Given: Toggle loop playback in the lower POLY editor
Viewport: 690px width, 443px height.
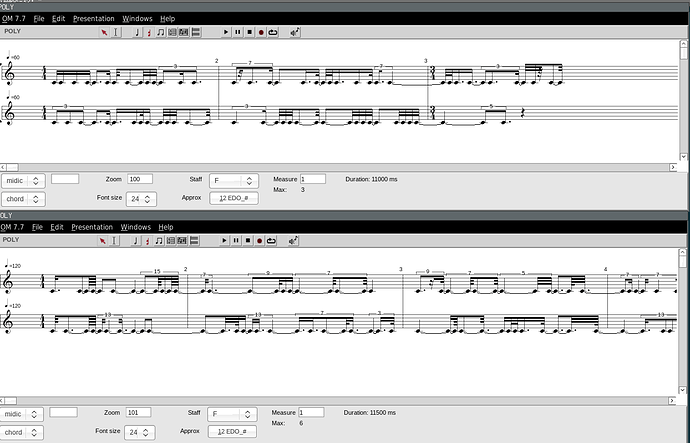Looking at the screenshot, I should coord(272,241).
